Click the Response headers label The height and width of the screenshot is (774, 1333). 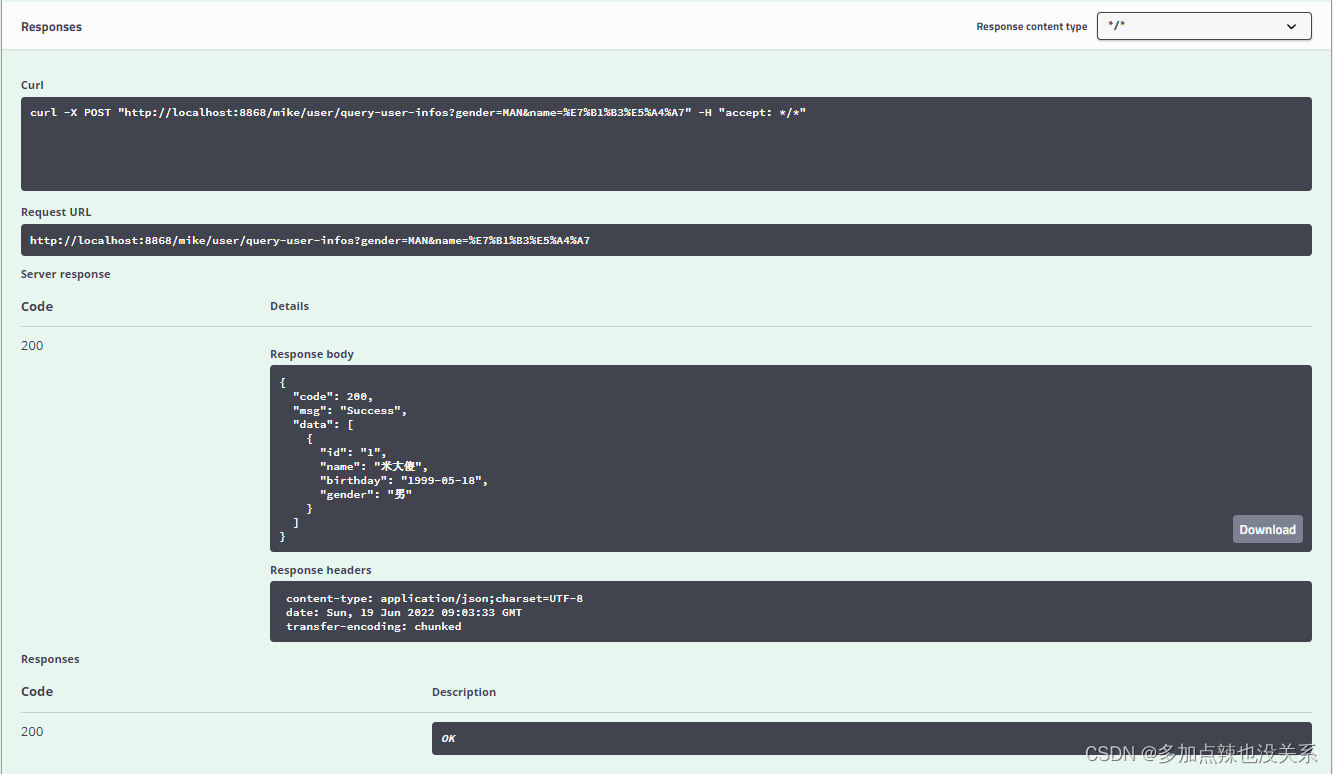point(321,570)
